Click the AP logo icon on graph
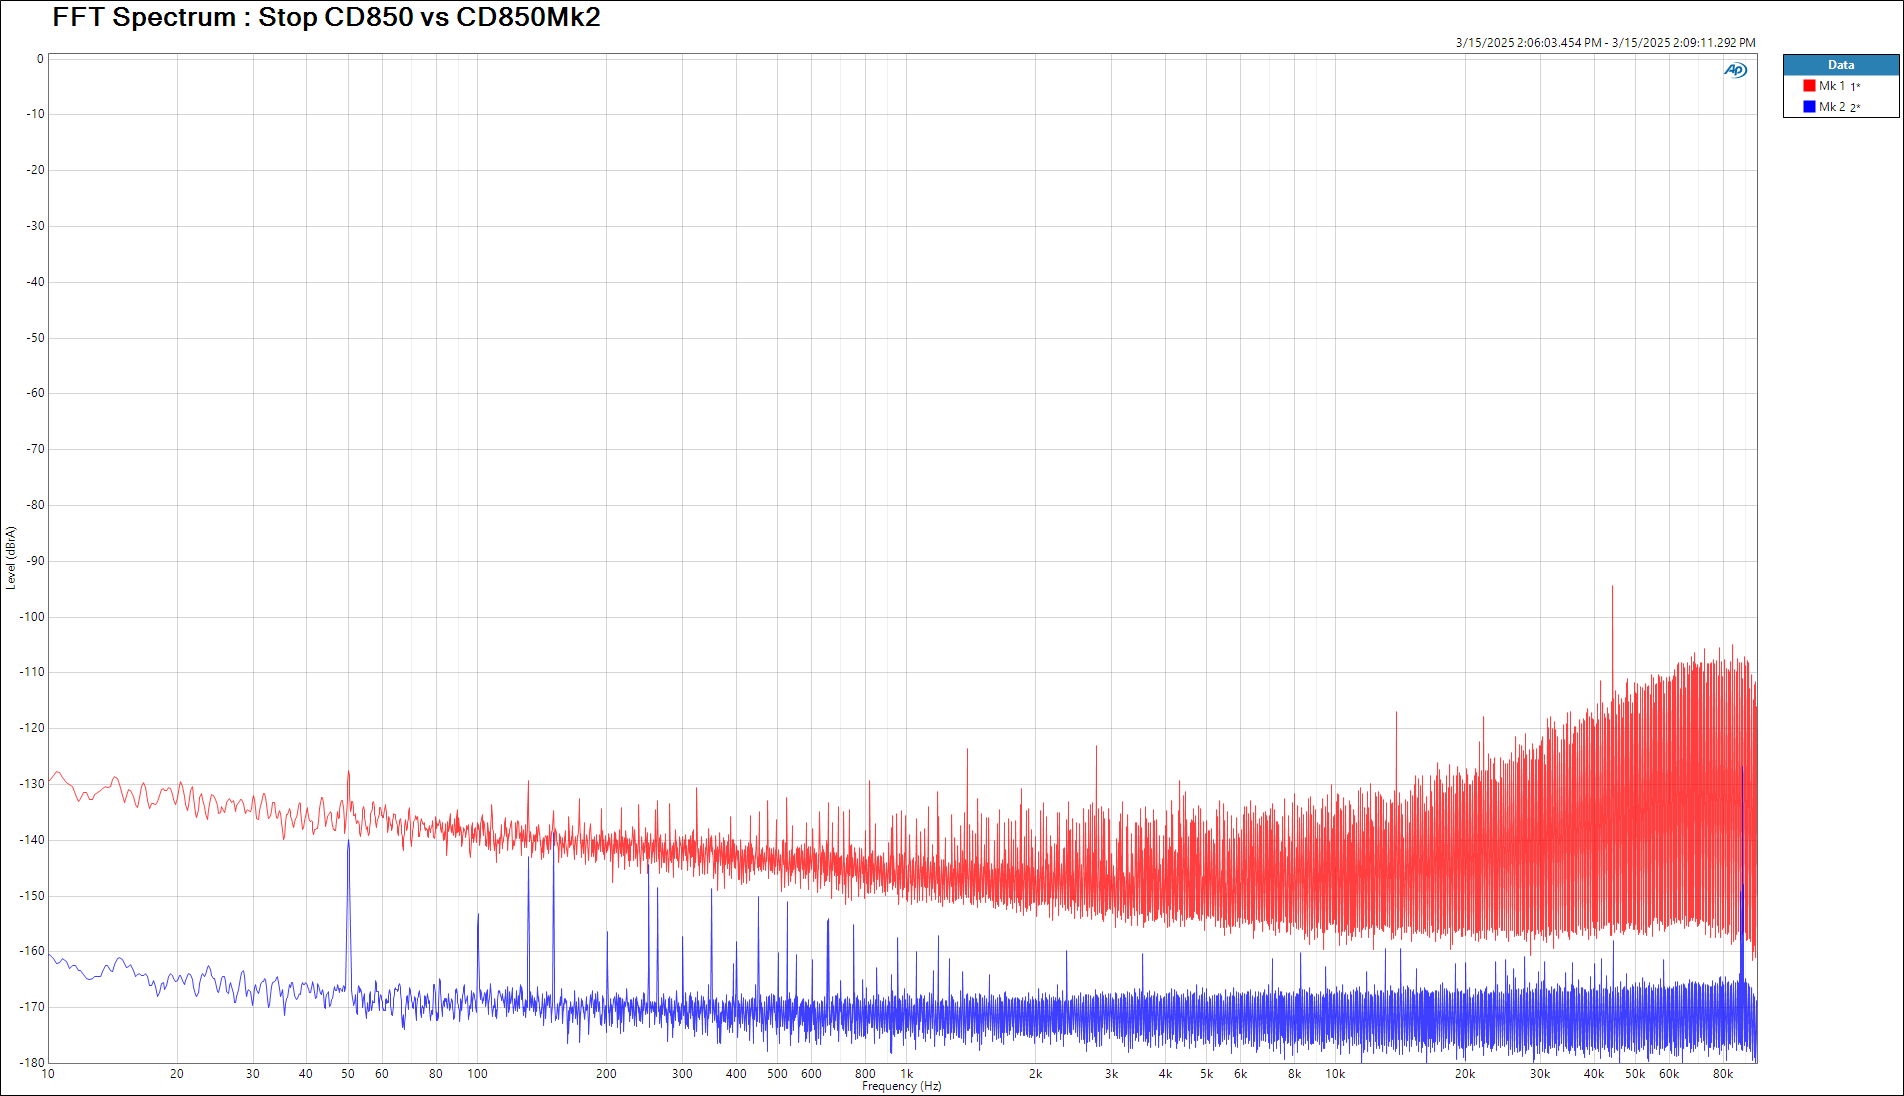Image resolution: width=1904 pixels, height=1096 pixels. (x=1735, y=70)
